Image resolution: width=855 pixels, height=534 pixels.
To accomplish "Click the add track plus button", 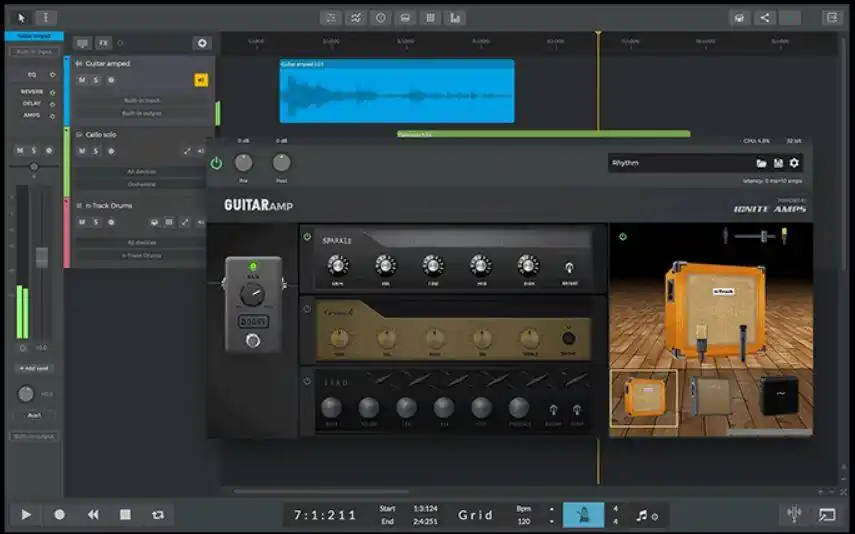I will (202, 43).
